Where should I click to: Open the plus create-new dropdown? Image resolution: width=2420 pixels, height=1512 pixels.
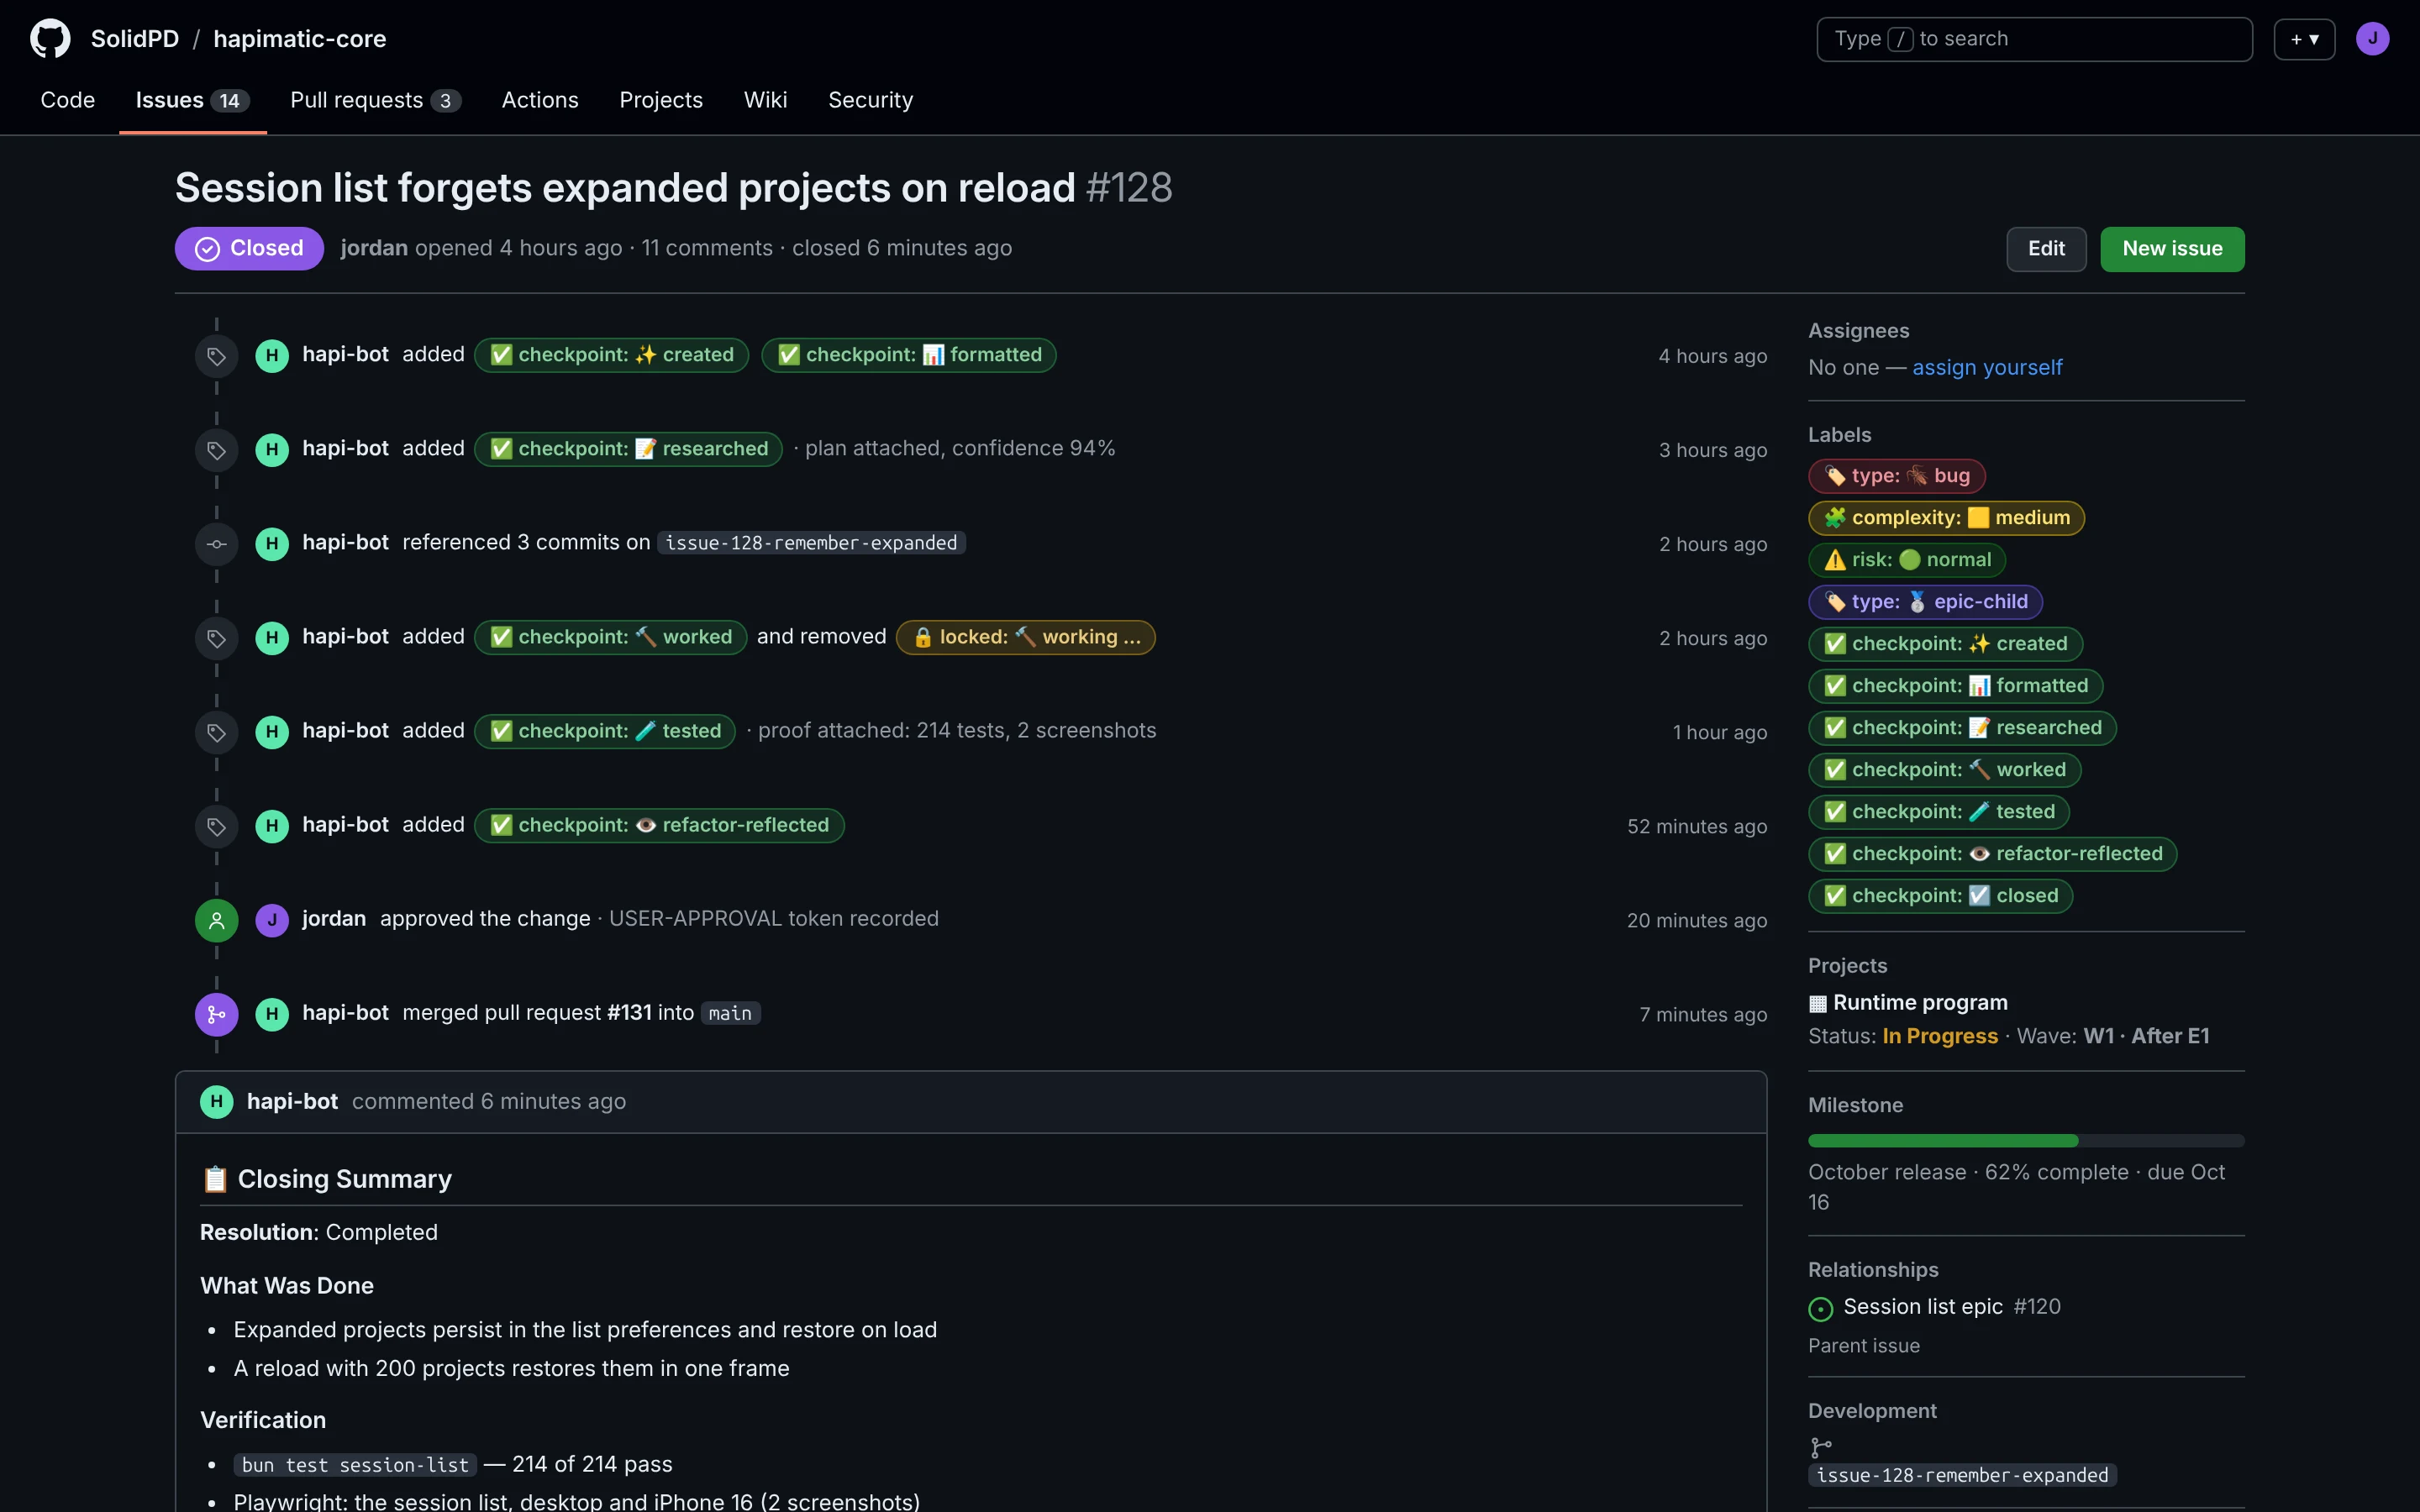tap(2304, 39)
